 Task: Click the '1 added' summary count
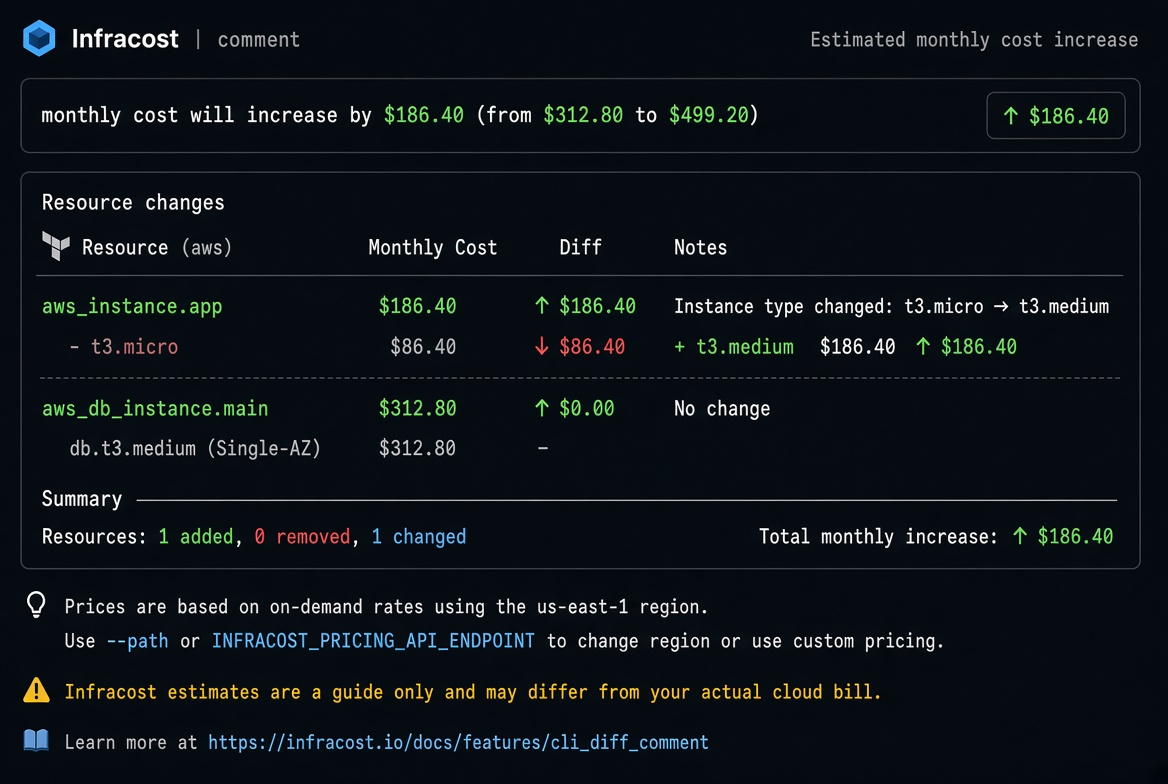click(x=196, y=537)
